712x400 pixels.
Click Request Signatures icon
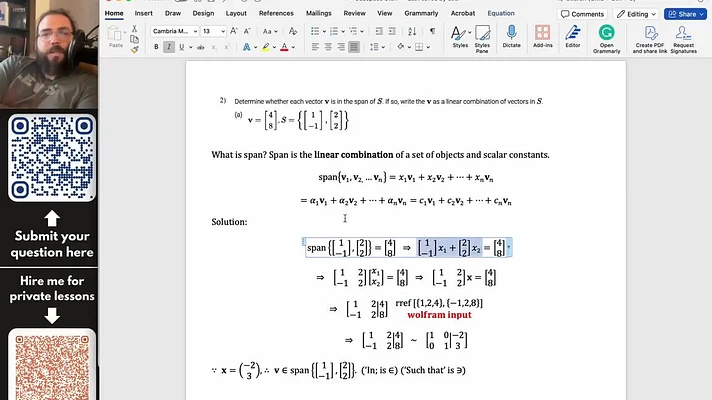pos(683,39)
